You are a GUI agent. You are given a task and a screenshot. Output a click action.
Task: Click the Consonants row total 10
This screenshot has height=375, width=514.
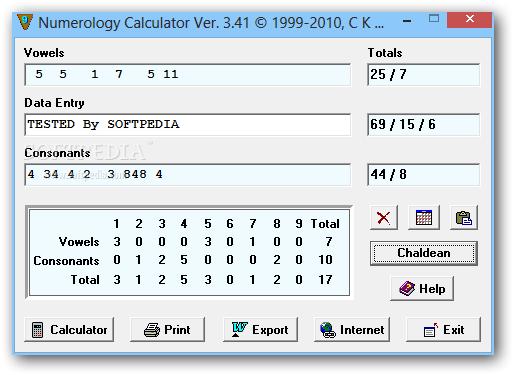pyautogui.click(x=325, y=260)
